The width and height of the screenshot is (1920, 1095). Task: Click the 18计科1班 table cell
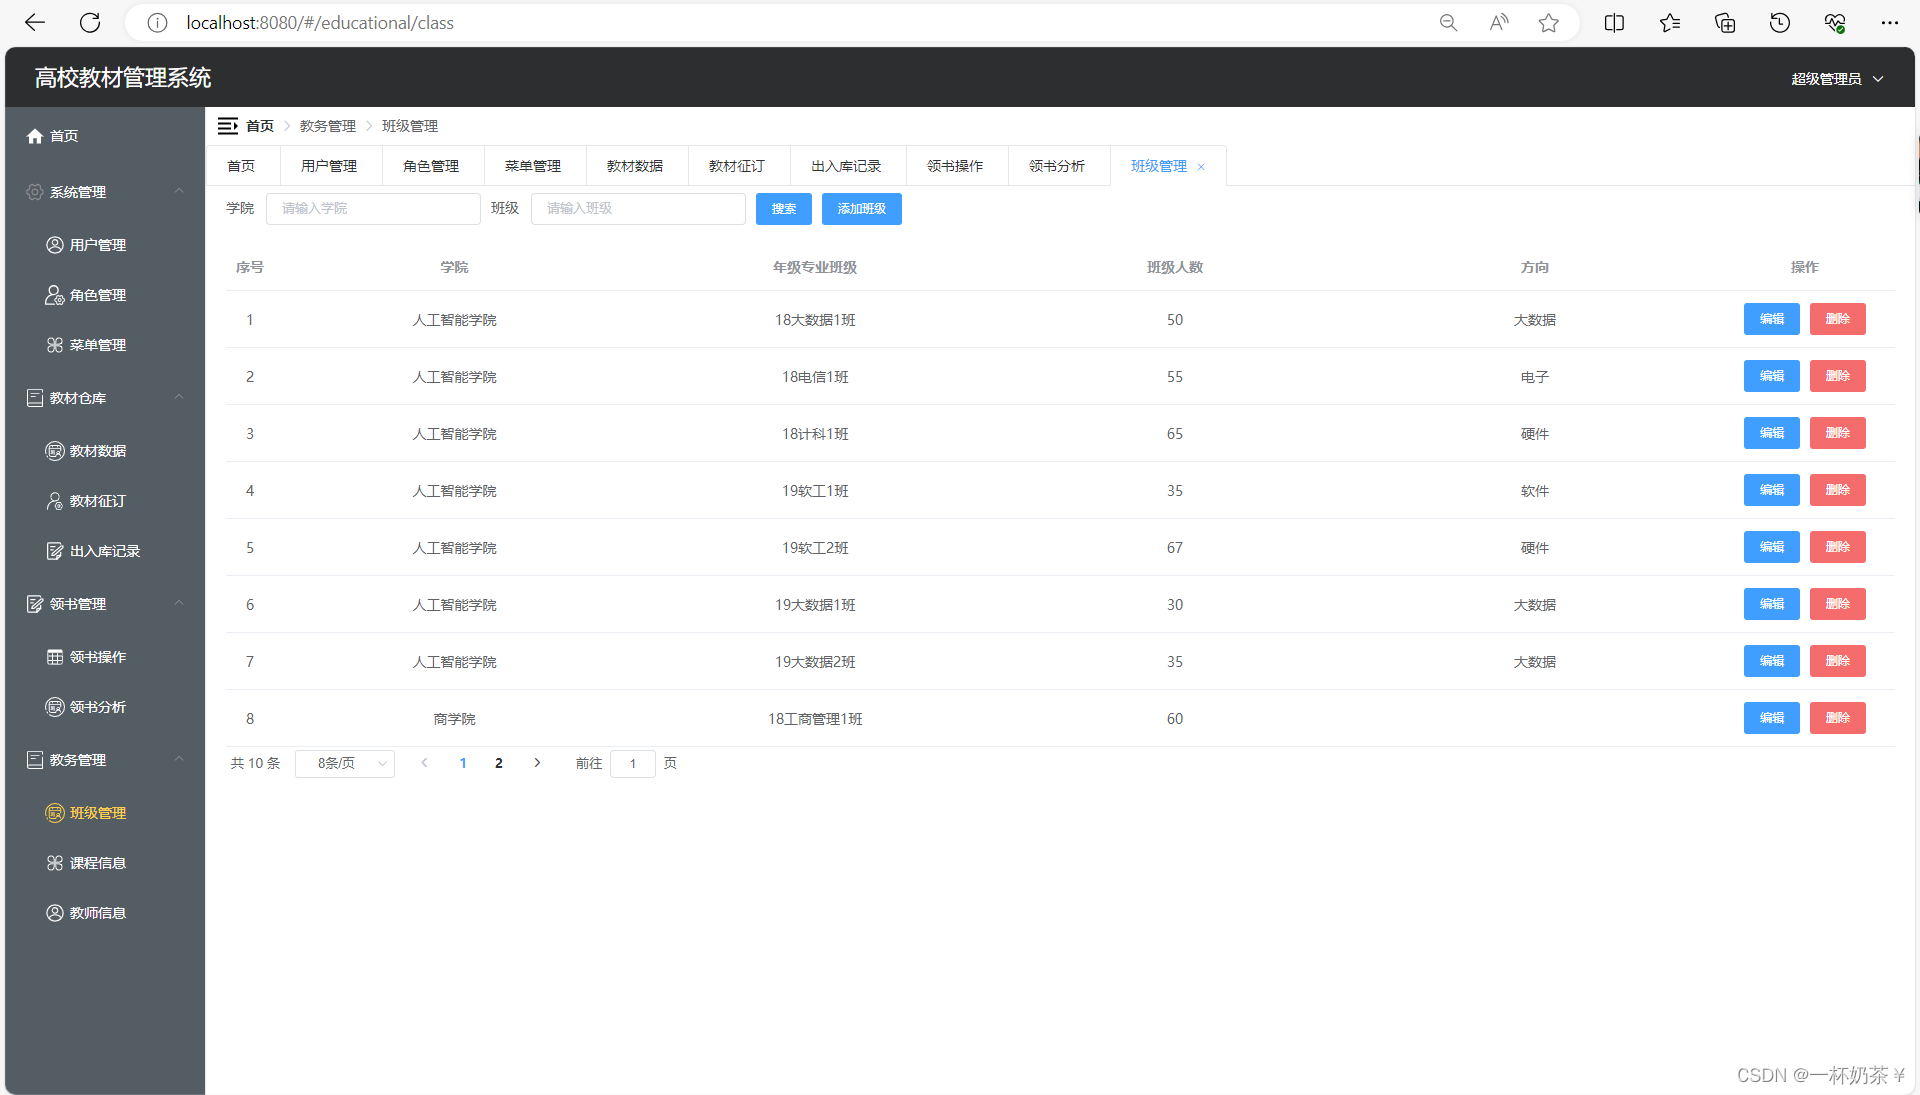[x=815, y=434]
